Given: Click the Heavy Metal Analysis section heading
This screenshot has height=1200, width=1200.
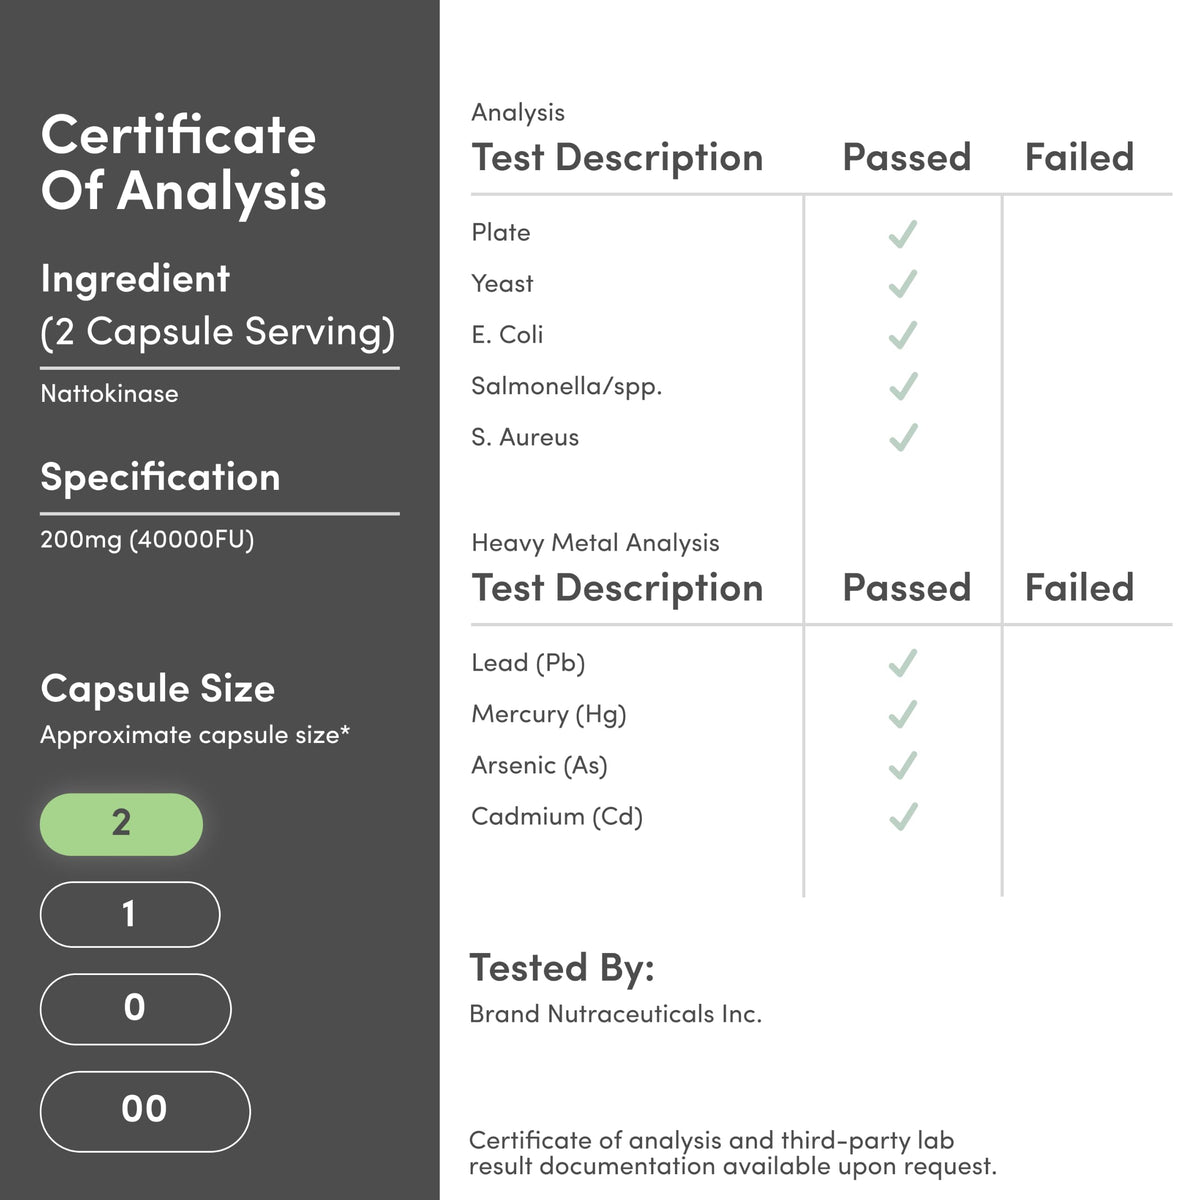Looking at the screenshot, I should [x=595, y=543].
